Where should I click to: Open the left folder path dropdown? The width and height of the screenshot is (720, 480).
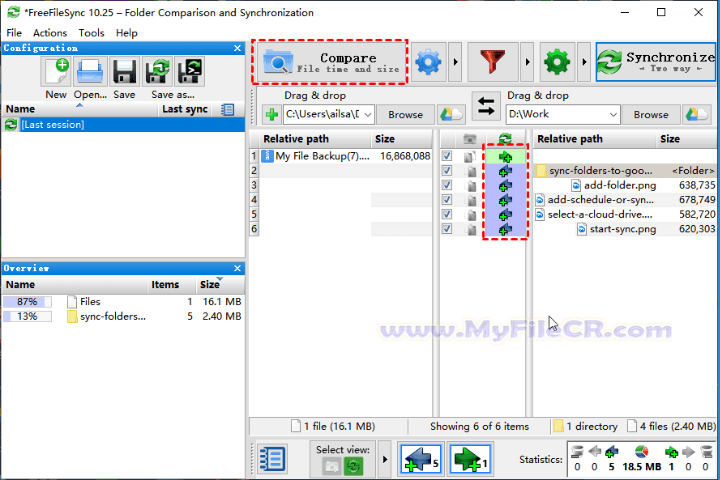tap(367, 114)
